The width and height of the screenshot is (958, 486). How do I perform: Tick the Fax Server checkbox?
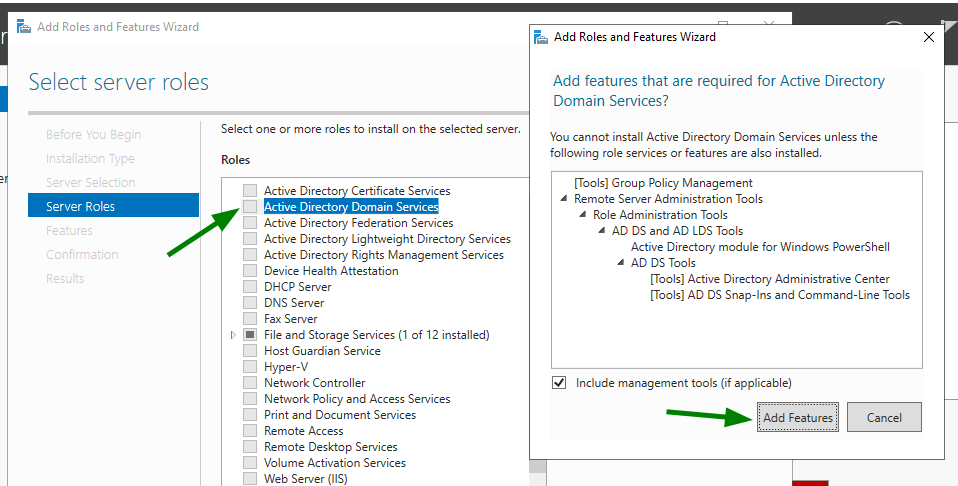coord(250,318)
